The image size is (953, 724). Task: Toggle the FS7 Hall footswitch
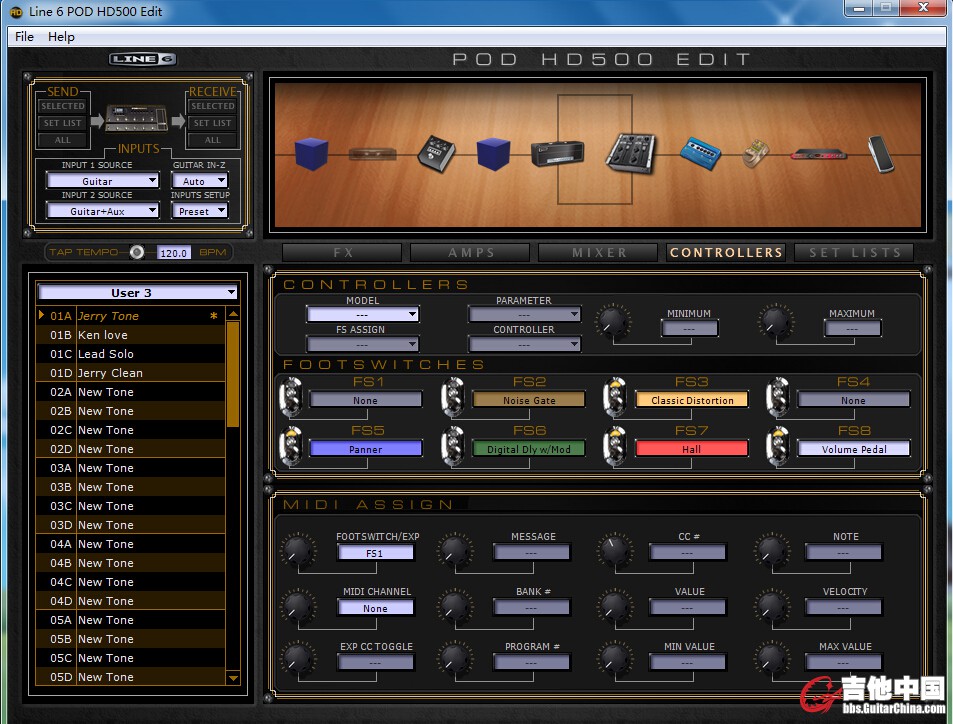pyautogui.click(x=615, y=446)
